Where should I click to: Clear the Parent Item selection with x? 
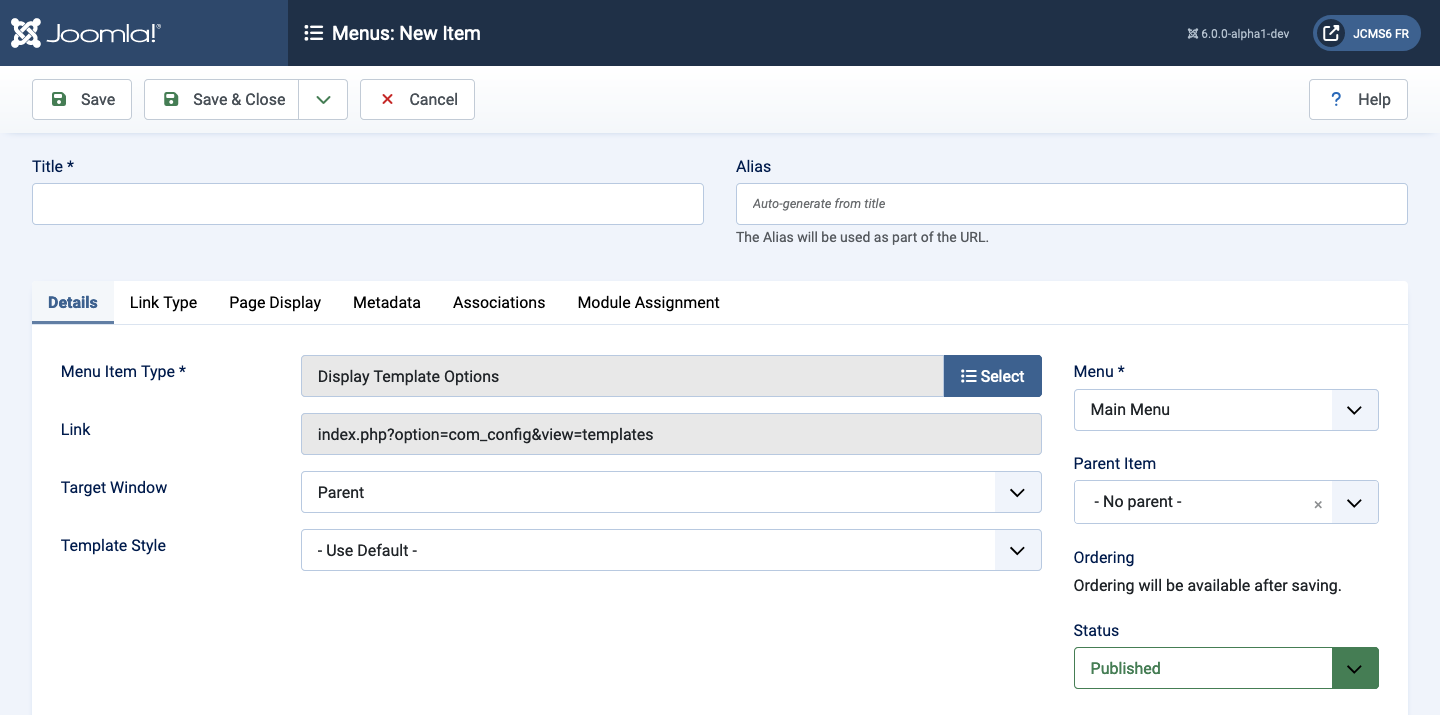click(1318, 504)
